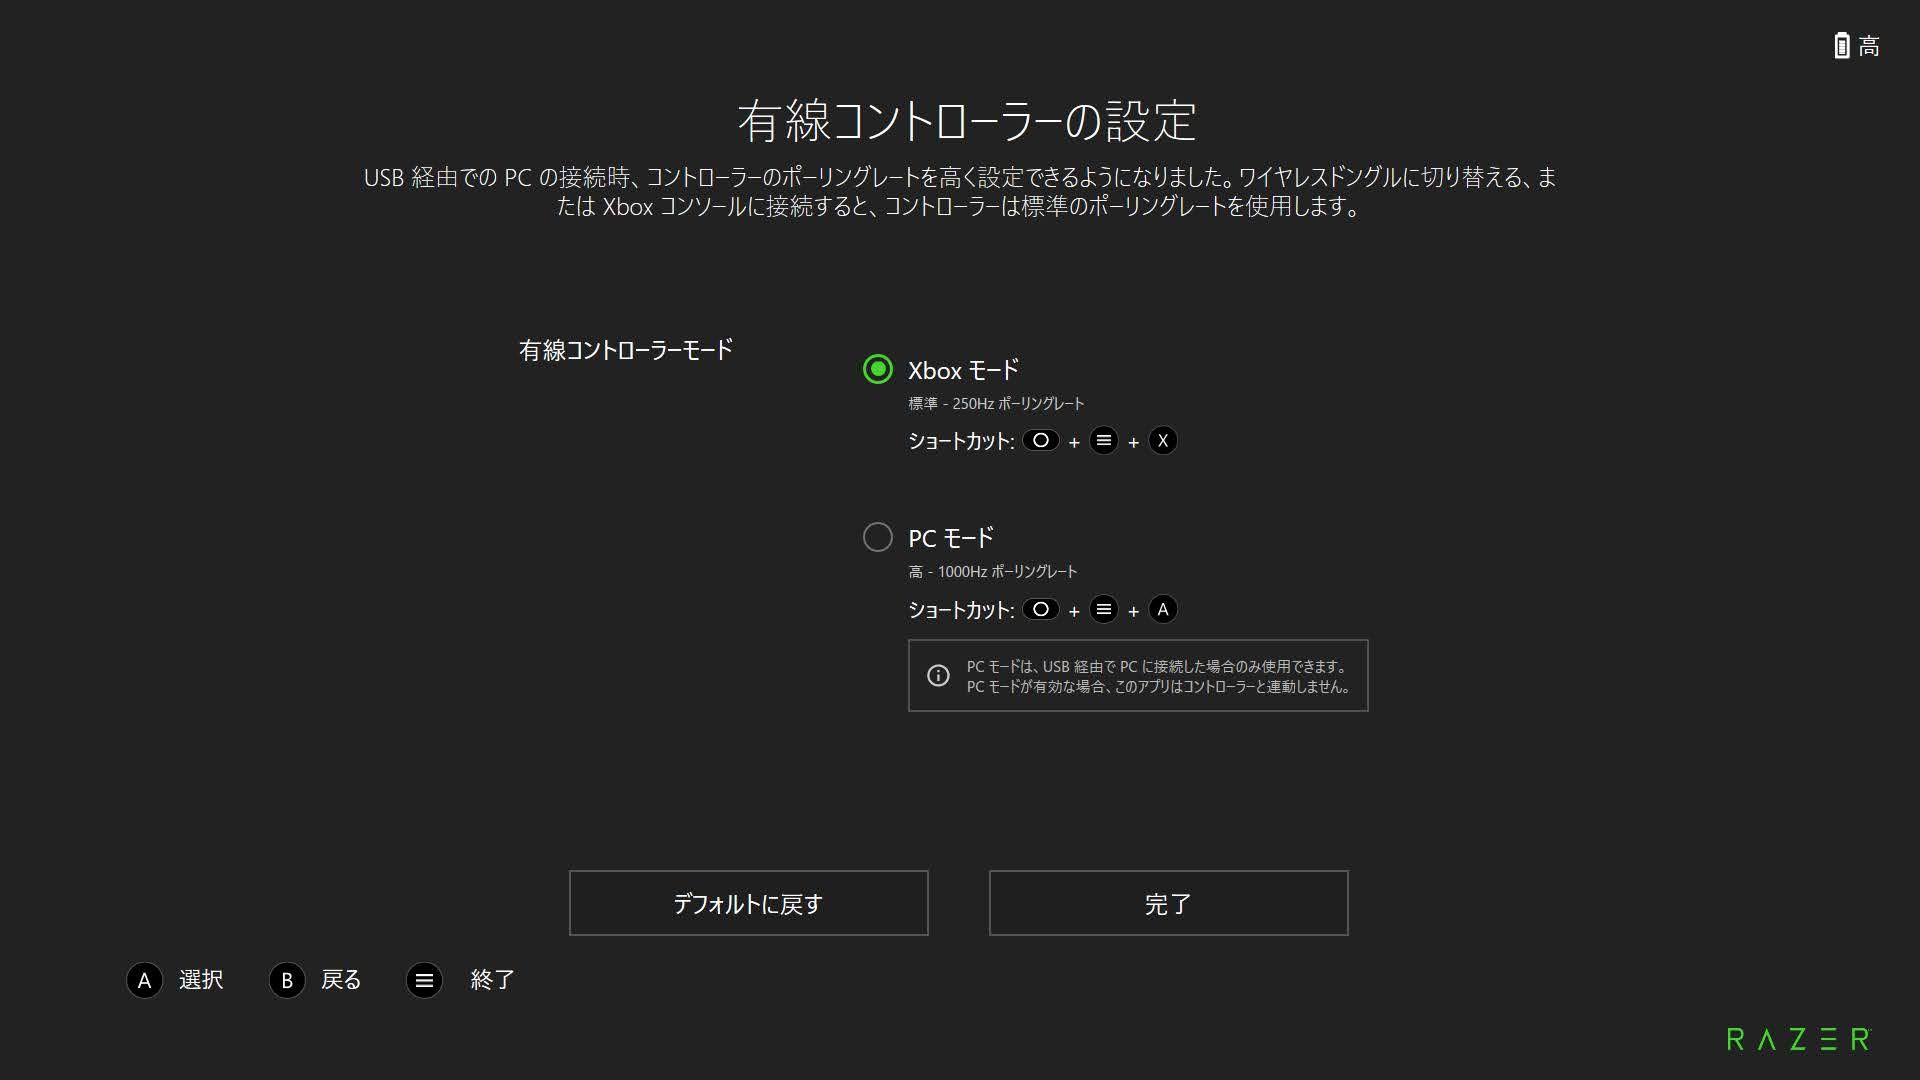Click the B button icon beside 戻る
The image size is (1920, 1080).
(287, 980)
